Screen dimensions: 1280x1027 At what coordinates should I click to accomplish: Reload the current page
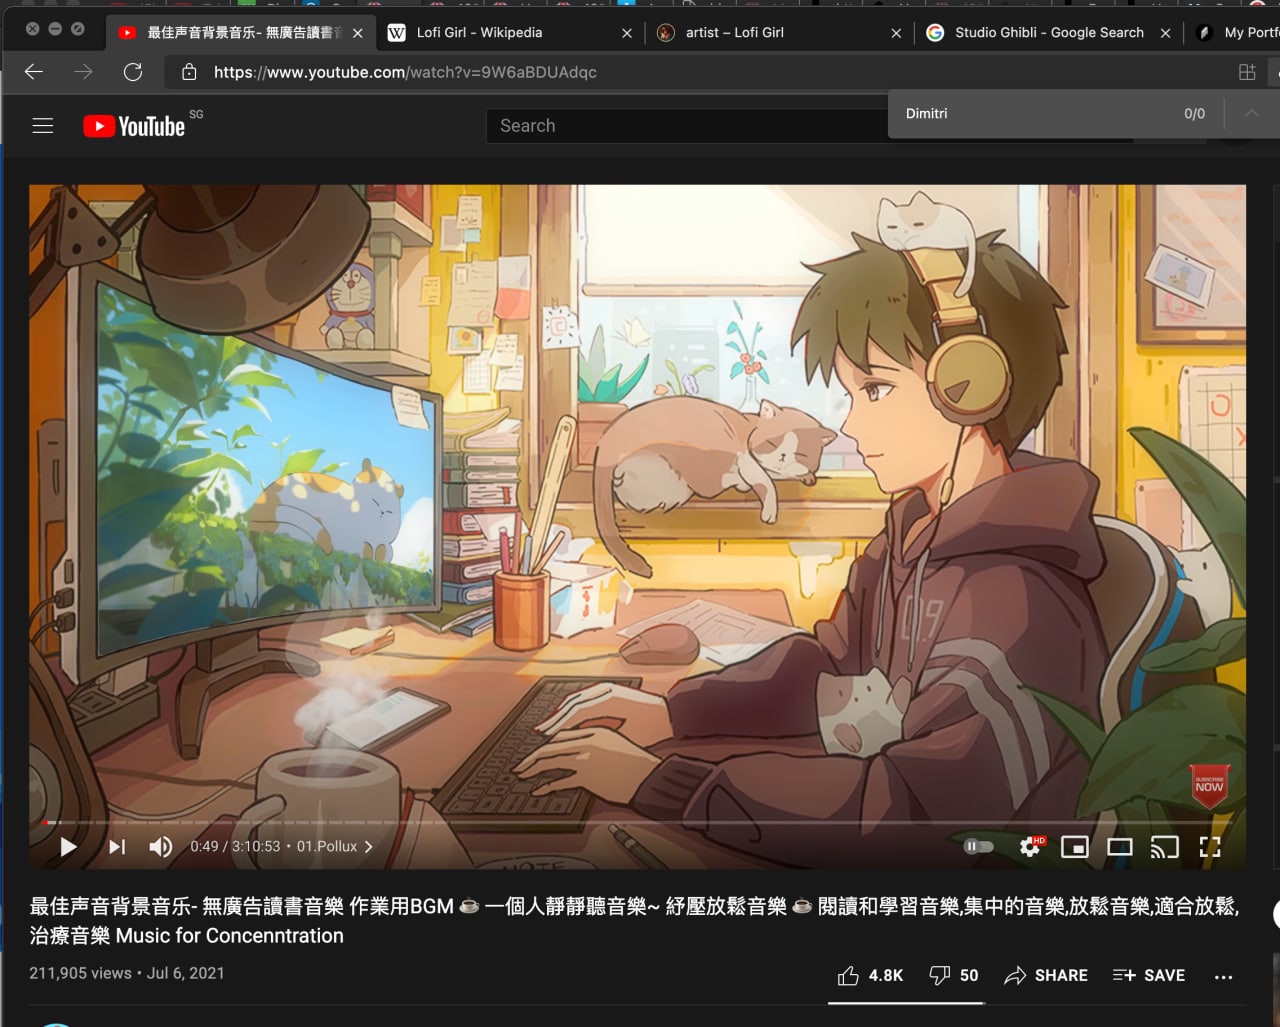[x=133, y=72]
